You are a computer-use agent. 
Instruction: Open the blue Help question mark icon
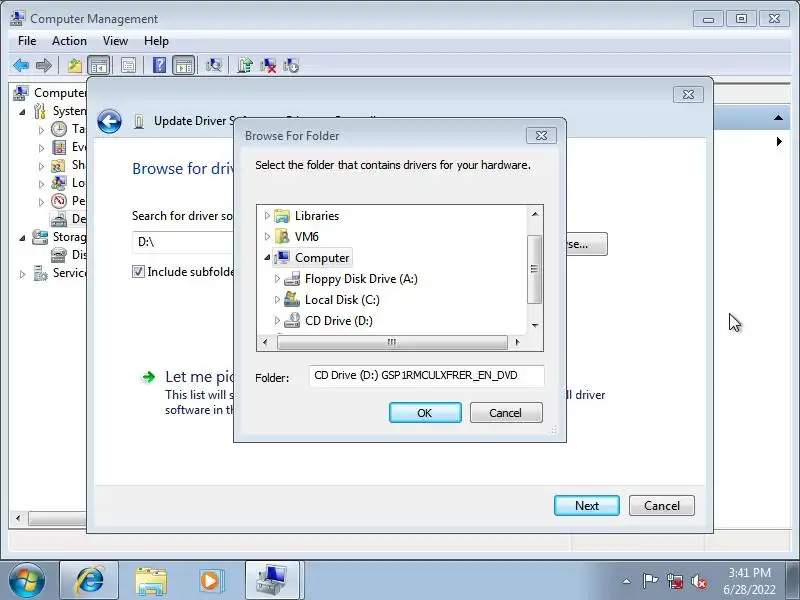[x=159, y=65]
